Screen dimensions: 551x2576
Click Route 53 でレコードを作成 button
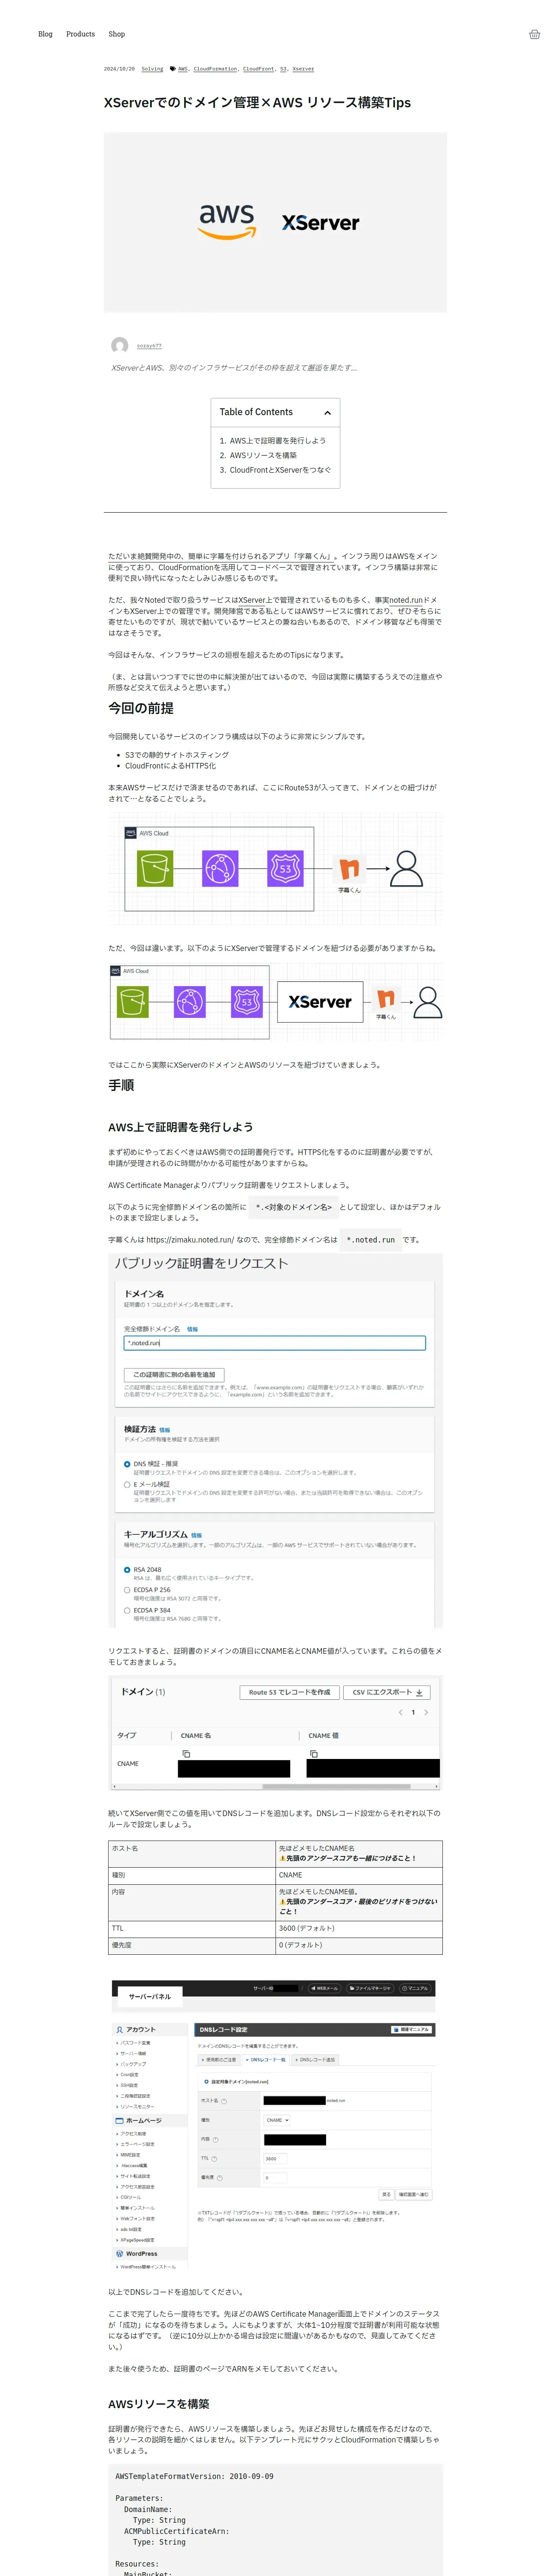click(x=289, y=1692)
